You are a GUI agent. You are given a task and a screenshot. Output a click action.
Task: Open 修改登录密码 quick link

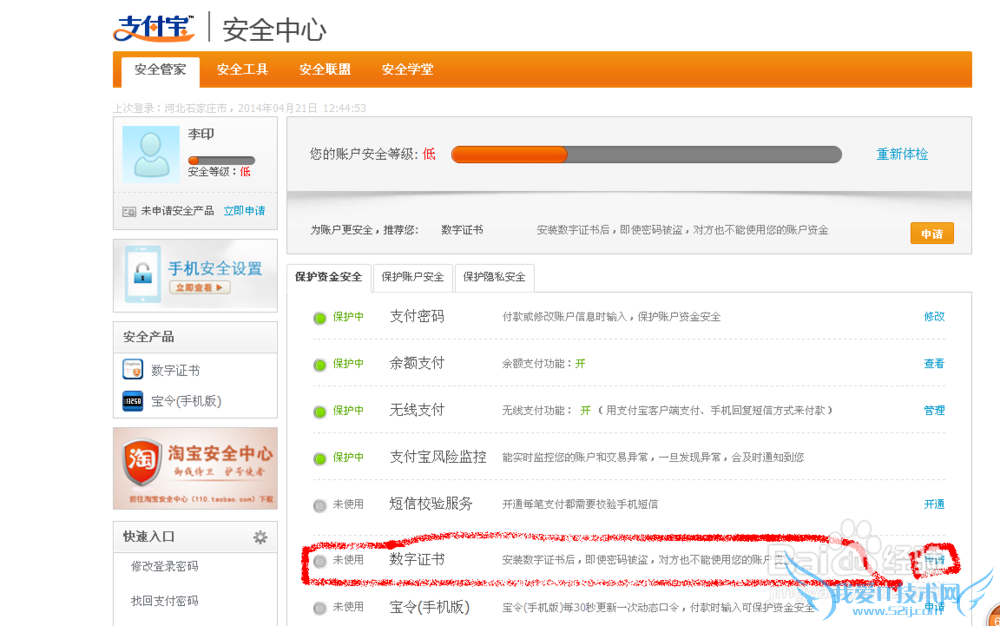coord(165,566)
